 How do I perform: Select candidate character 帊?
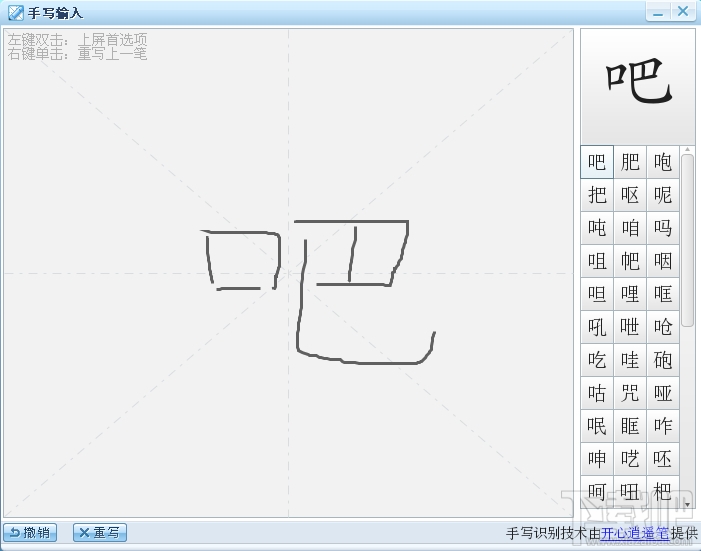coord(630,261)
